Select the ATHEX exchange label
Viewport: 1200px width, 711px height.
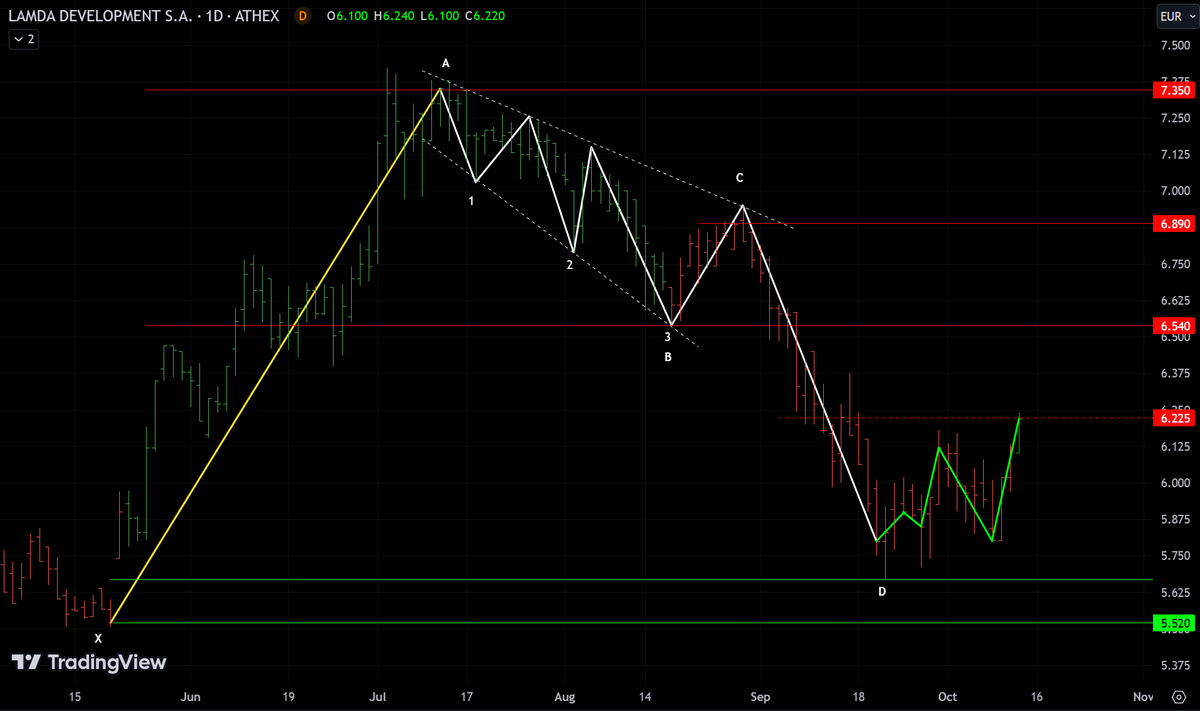tap(258, 16)
